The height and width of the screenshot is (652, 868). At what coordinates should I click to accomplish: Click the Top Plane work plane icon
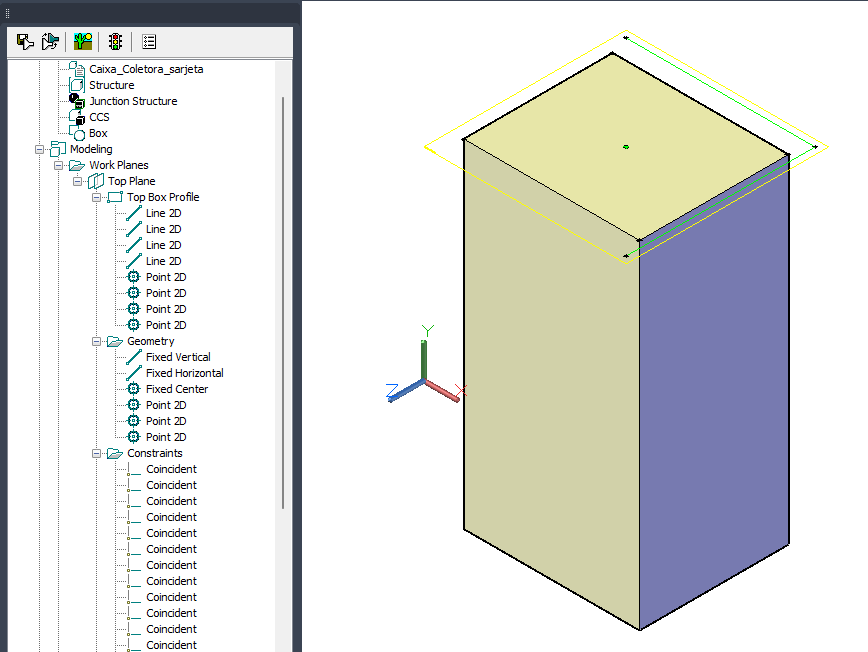click(x=96, y=181)
